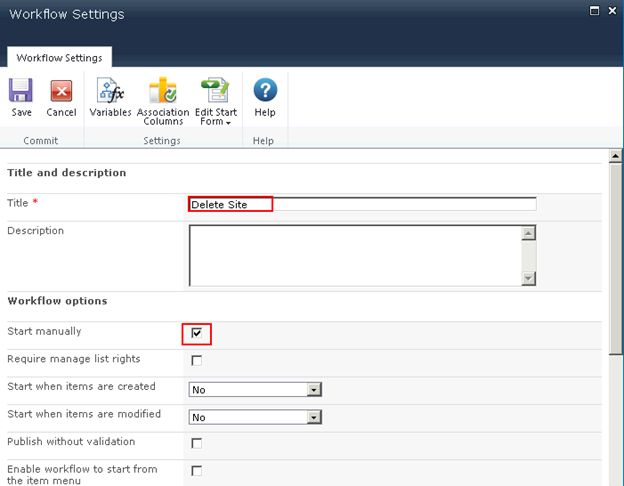The height and width of the screenshot is (486, 624).
Task: Check Enable workflow to start from item menu
Action: (196, 471)
